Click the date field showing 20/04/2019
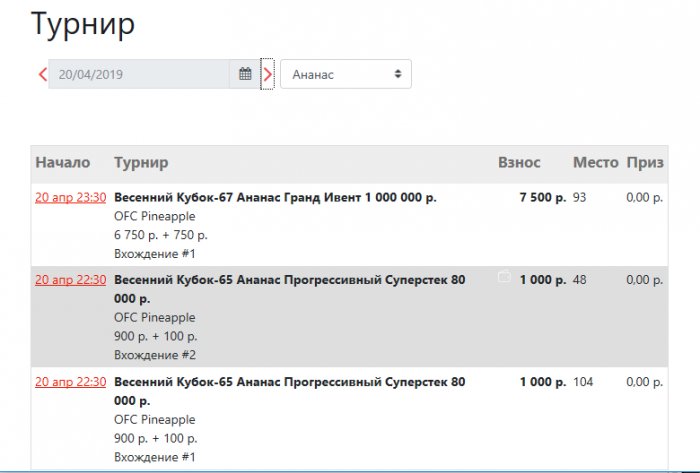Screen dimensions: 700x473 [139, 74]
